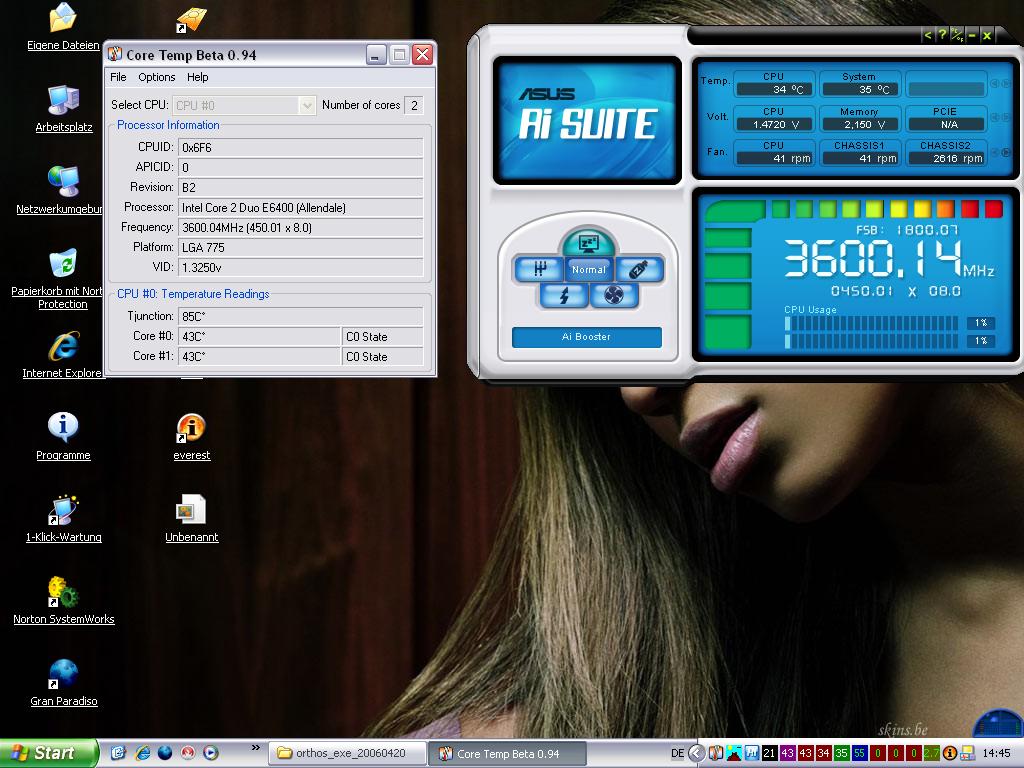The width and height of the screenshot is (1024, 768).
Task: Click the lightning bolt icon in AI Suite
Action: (564, 296)
